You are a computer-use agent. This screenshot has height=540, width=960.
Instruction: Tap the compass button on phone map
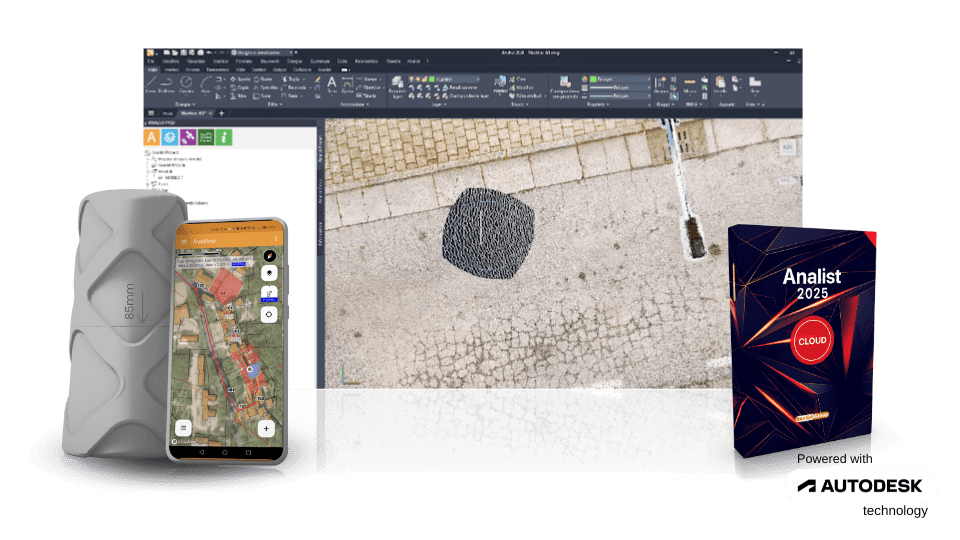pos(268,255)
